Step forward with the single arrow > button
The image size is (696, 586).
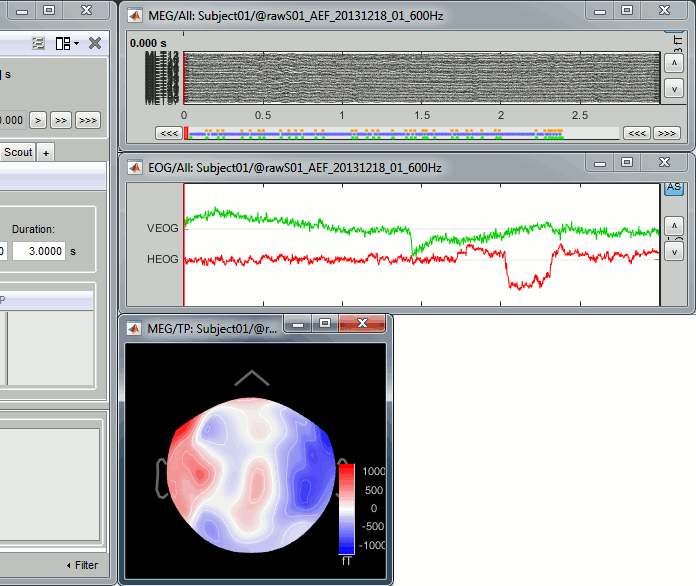tap(37, 119)
